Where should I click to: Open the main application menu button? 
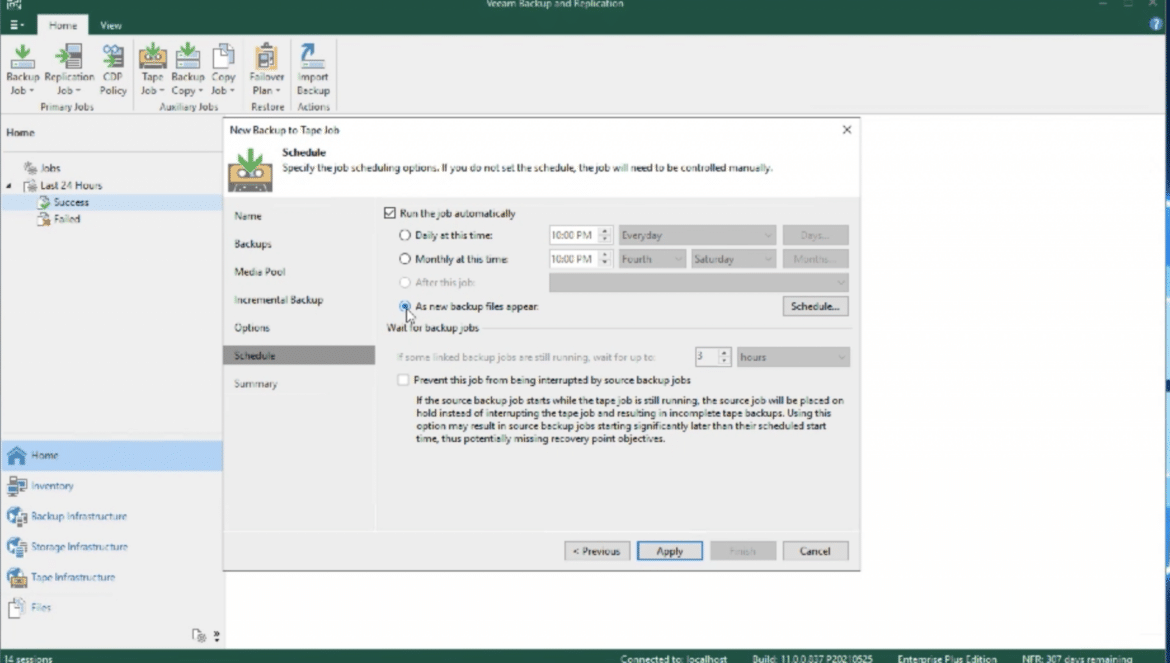pyautogui.click(x=16, y=25)
